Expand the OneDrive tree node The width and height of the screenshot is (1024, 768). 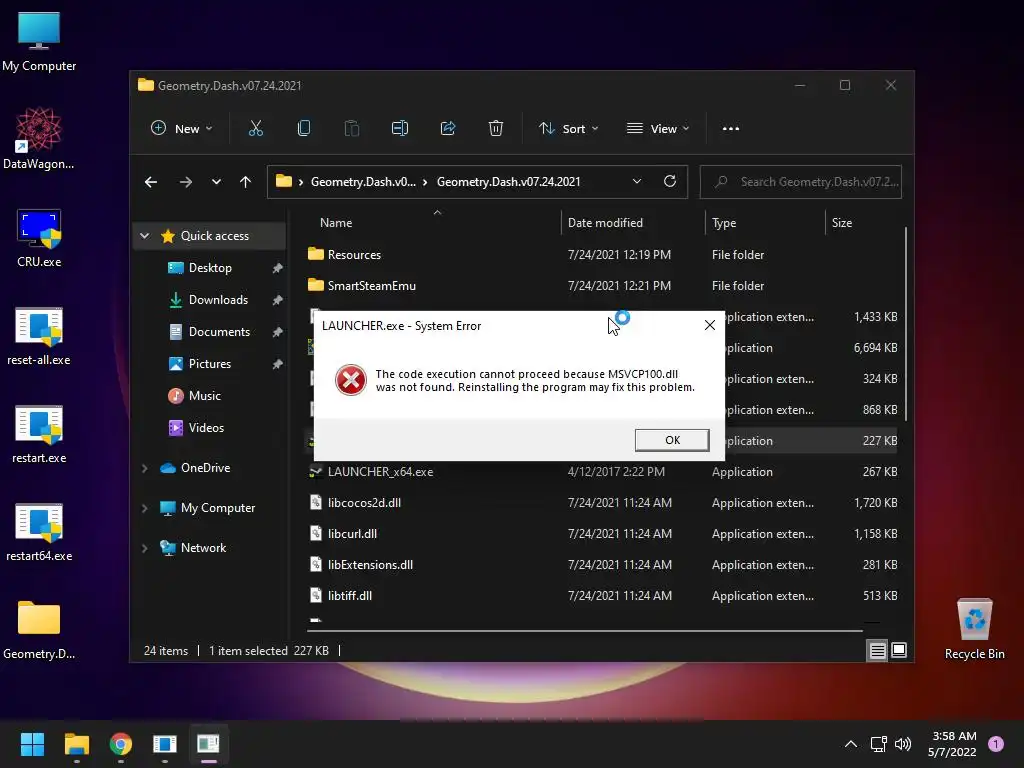click(145, 468)
